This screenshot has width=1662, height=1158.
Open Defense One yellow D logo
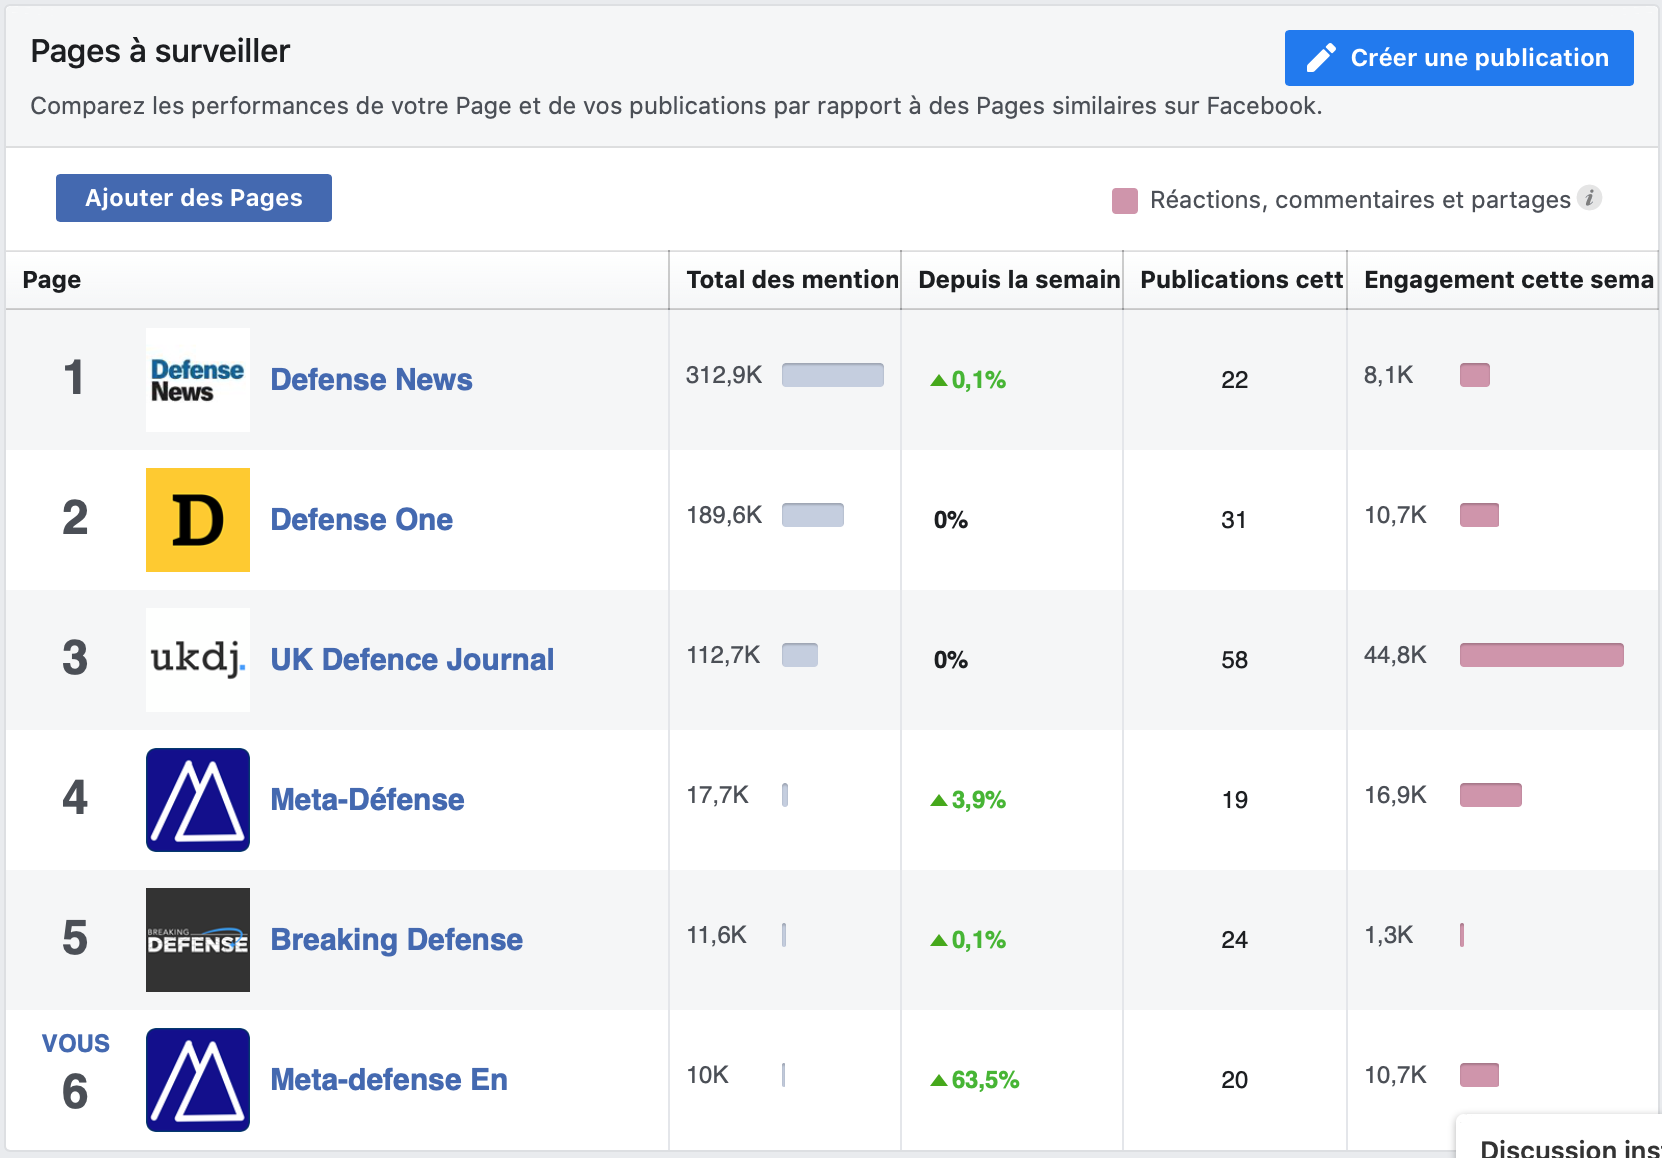tap(198, 520)
